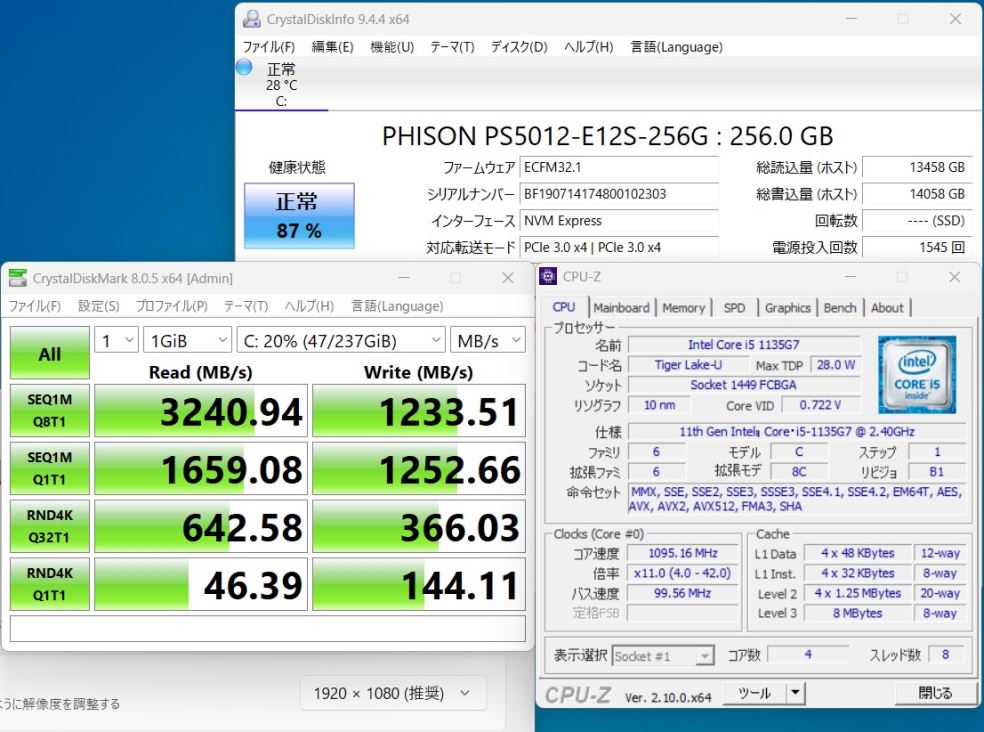Click the PCIe 3.0 x4 transfer mode value
The height and width of the screenshot is (732, 984).
(x=619, y=247)
